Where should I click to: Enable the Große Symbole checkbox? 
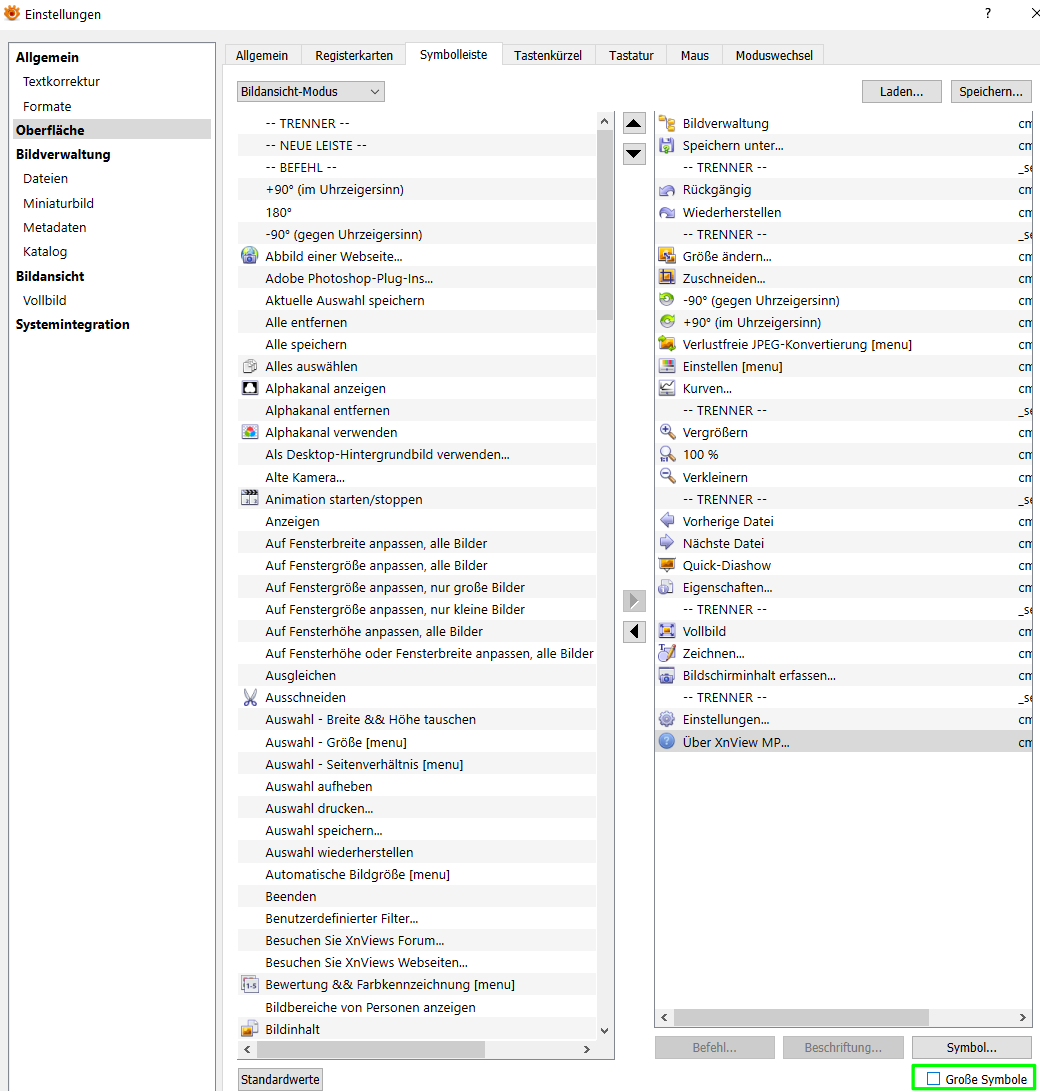(x=934, y=1079)
